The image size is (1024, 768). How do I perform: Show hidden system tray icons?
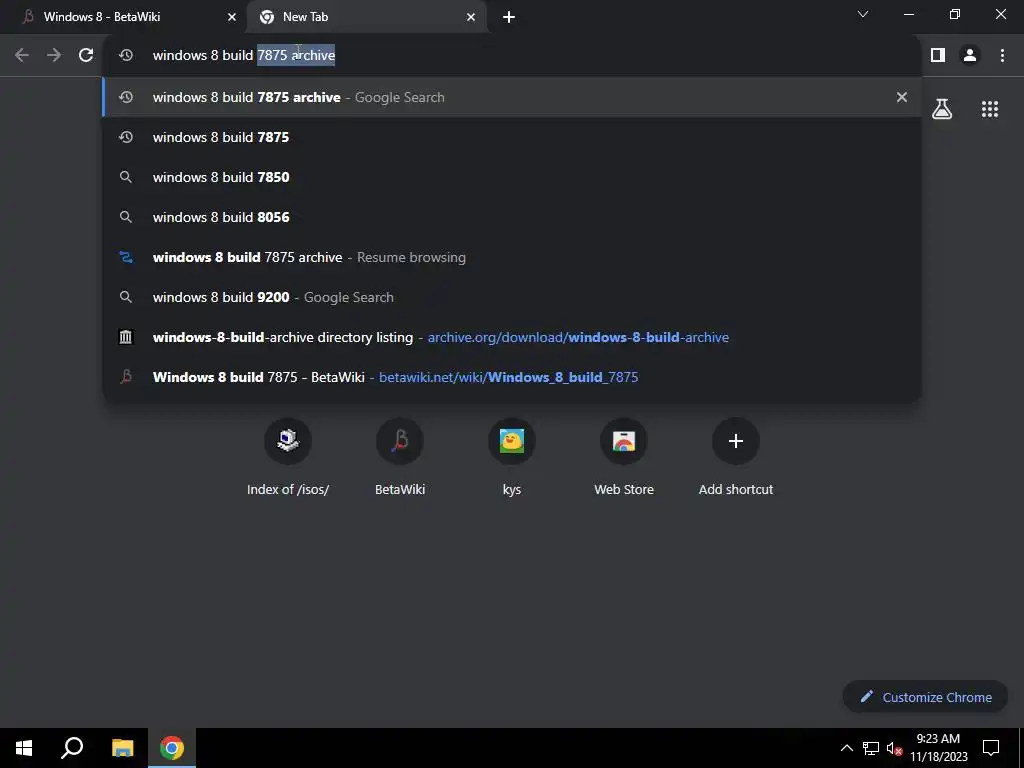(846, 748)
